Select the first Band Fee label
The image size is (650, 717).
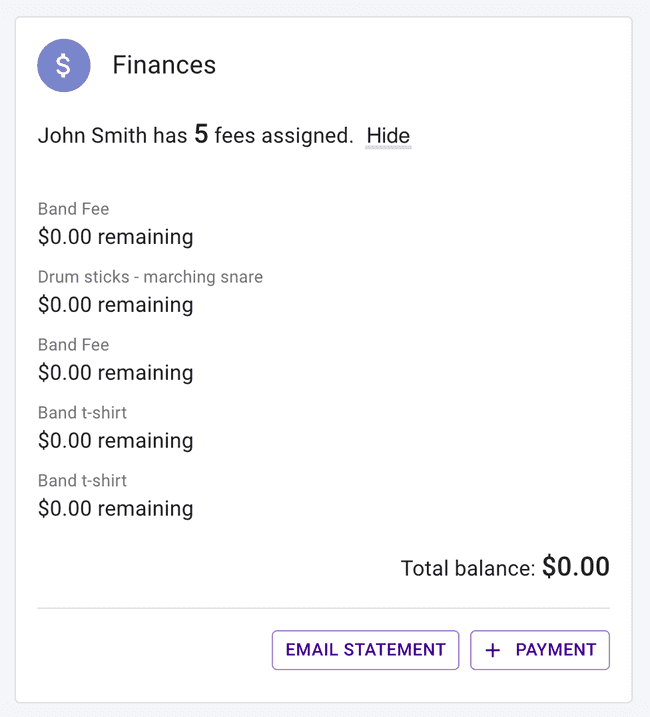click(73, 209)
